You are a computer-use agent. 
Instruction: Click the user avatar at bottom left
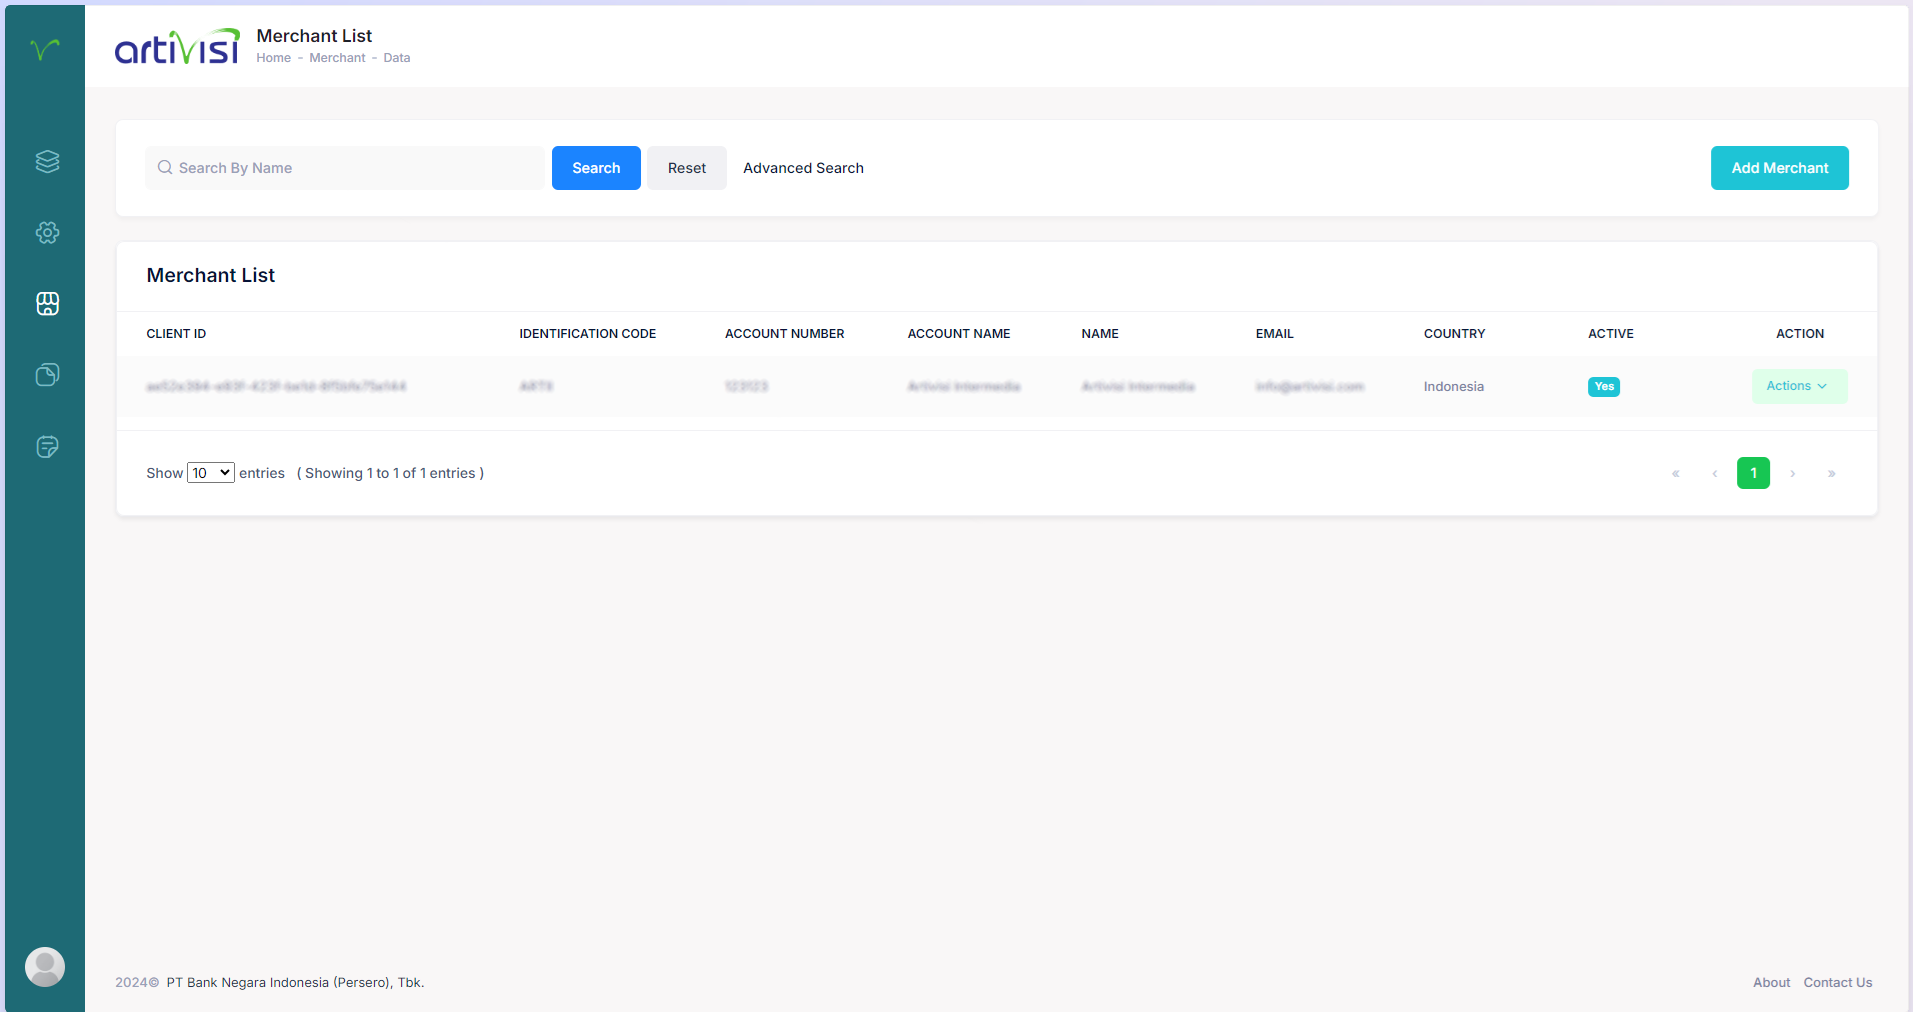tap(45, 967)
